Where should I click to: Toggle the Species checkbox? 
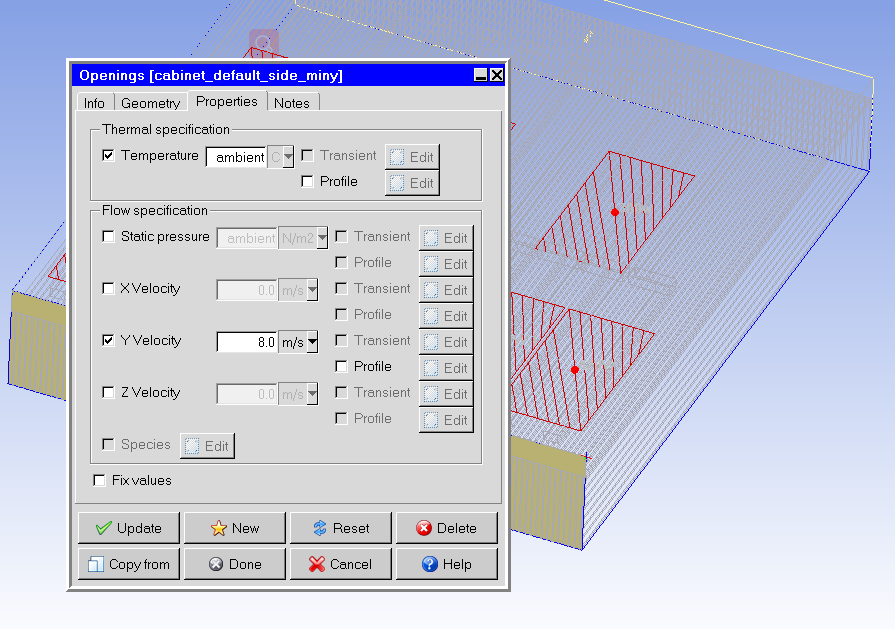point(108,444)
